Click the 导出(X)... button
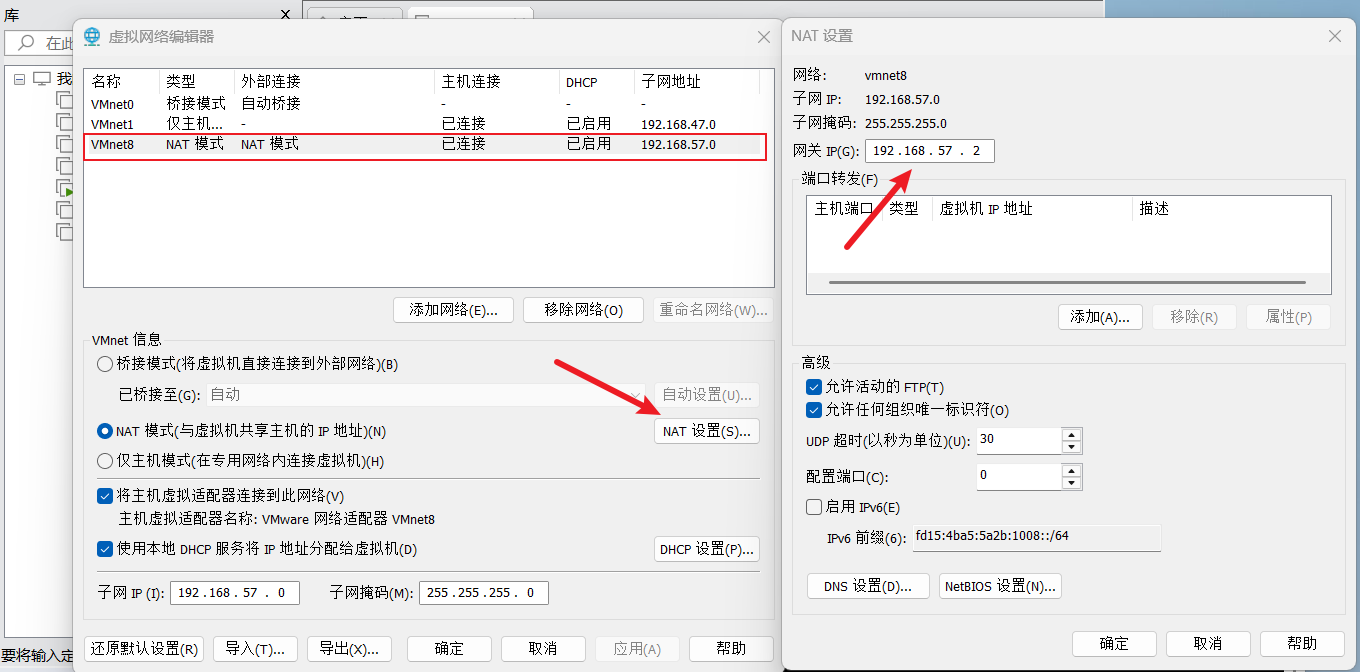The height and width of the screenshot is (672, 1360). (x=349, y=649)
